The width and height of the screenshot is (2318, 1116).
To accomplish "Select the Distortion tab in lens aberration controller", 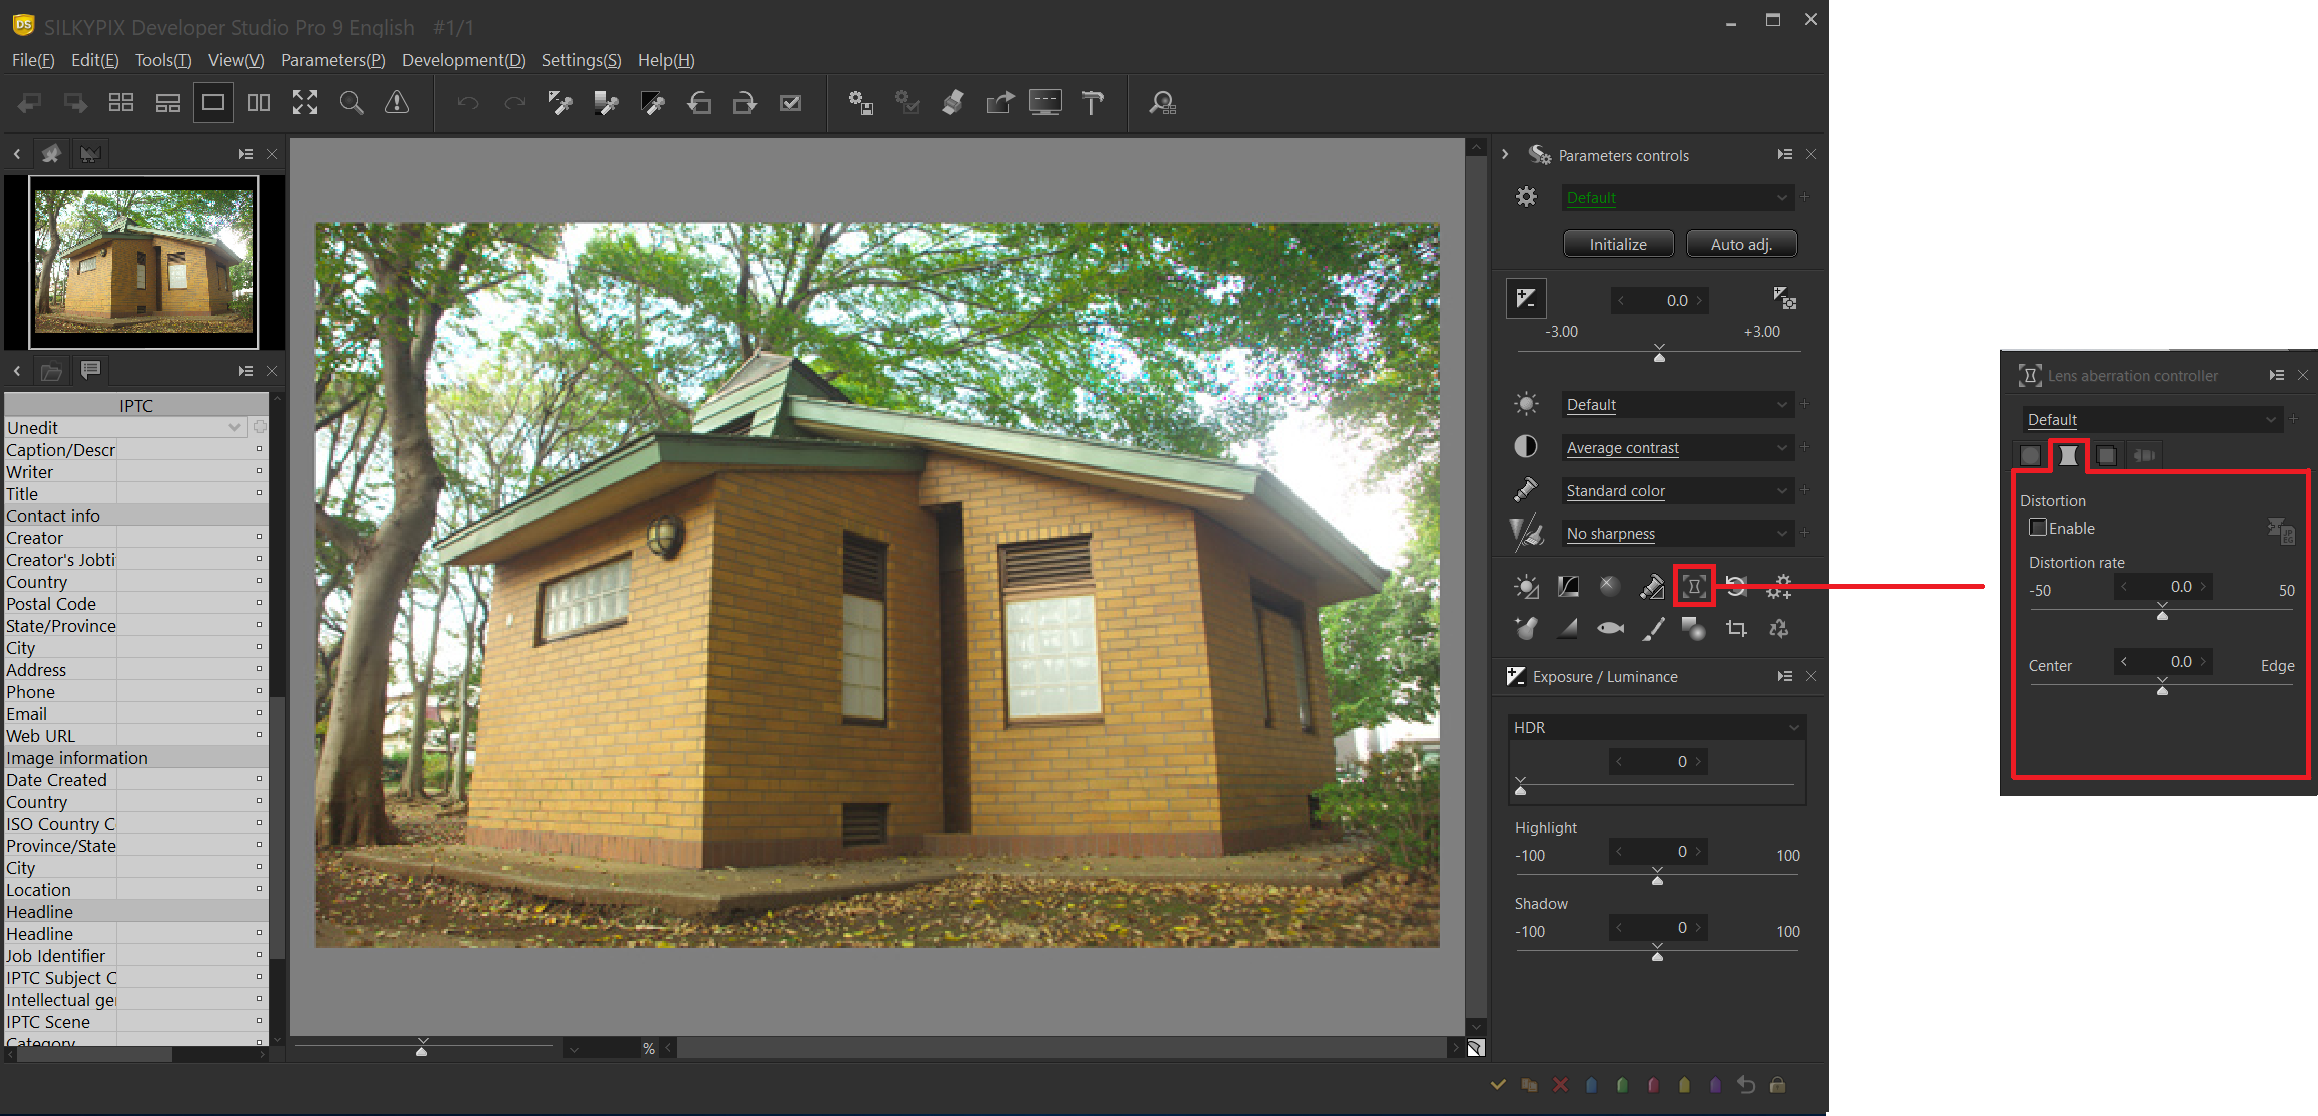I will 2068,456.
